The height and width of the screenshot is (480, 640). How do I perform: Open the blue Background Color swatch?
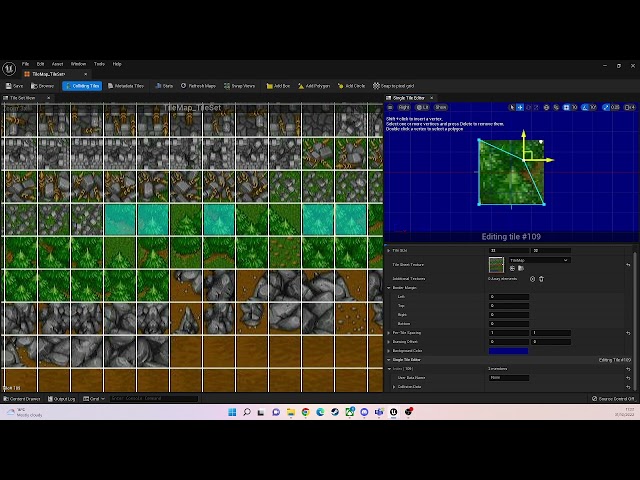pyautogui.click(x=509, y=351)
